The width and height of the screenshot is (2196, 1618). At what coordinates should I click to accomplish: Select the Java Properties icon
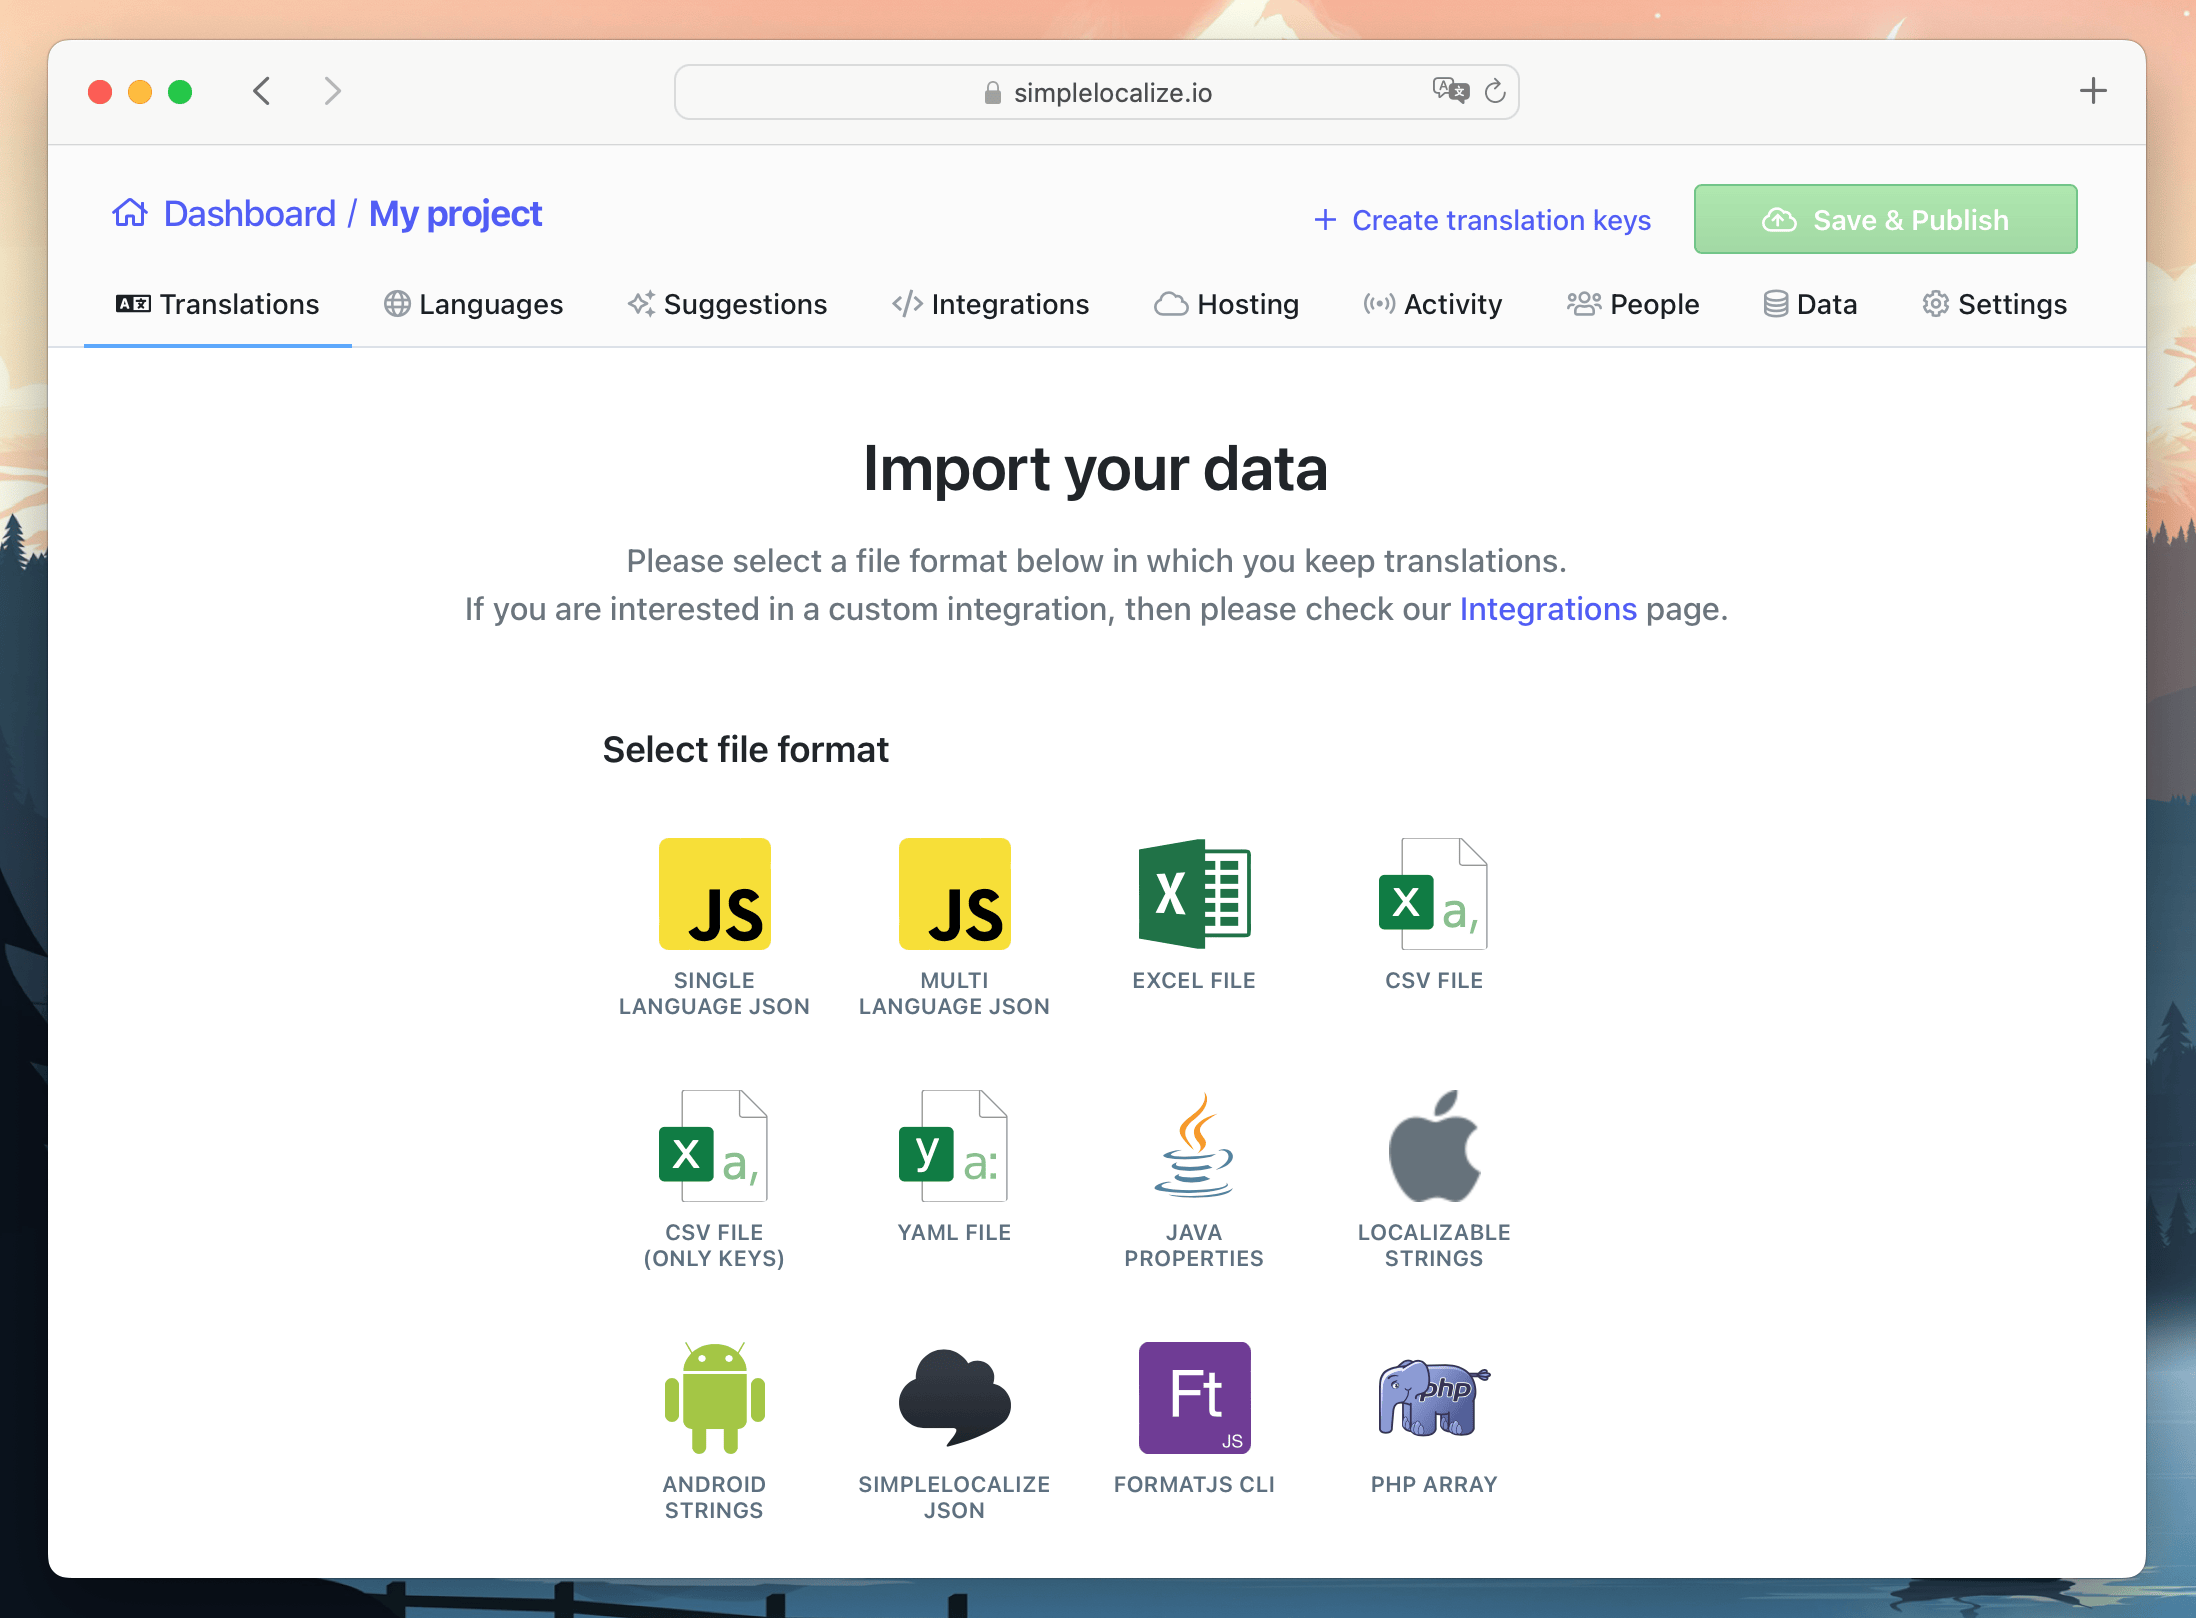click(x=1194, y=1146)
